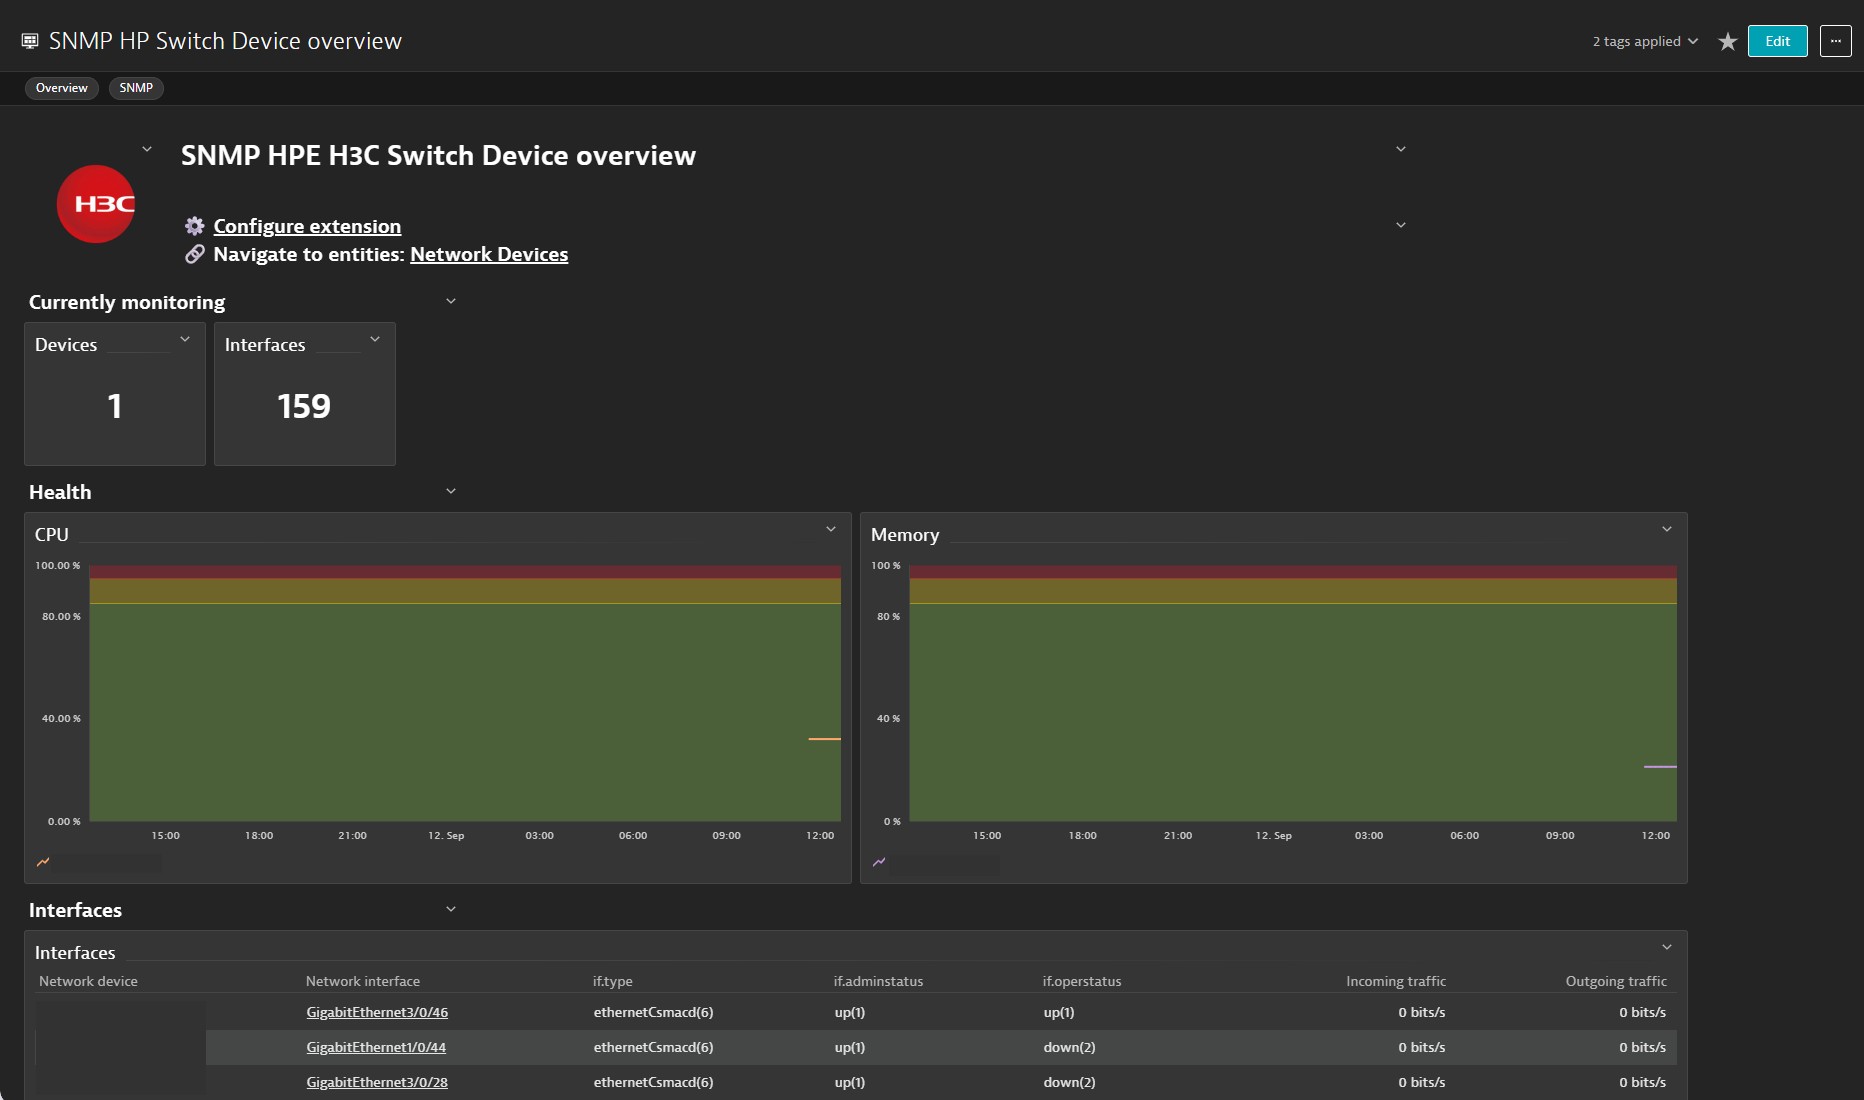Collapse the Health section
This screenshot has height=1100, width=1864.
[x=450, y=490]
